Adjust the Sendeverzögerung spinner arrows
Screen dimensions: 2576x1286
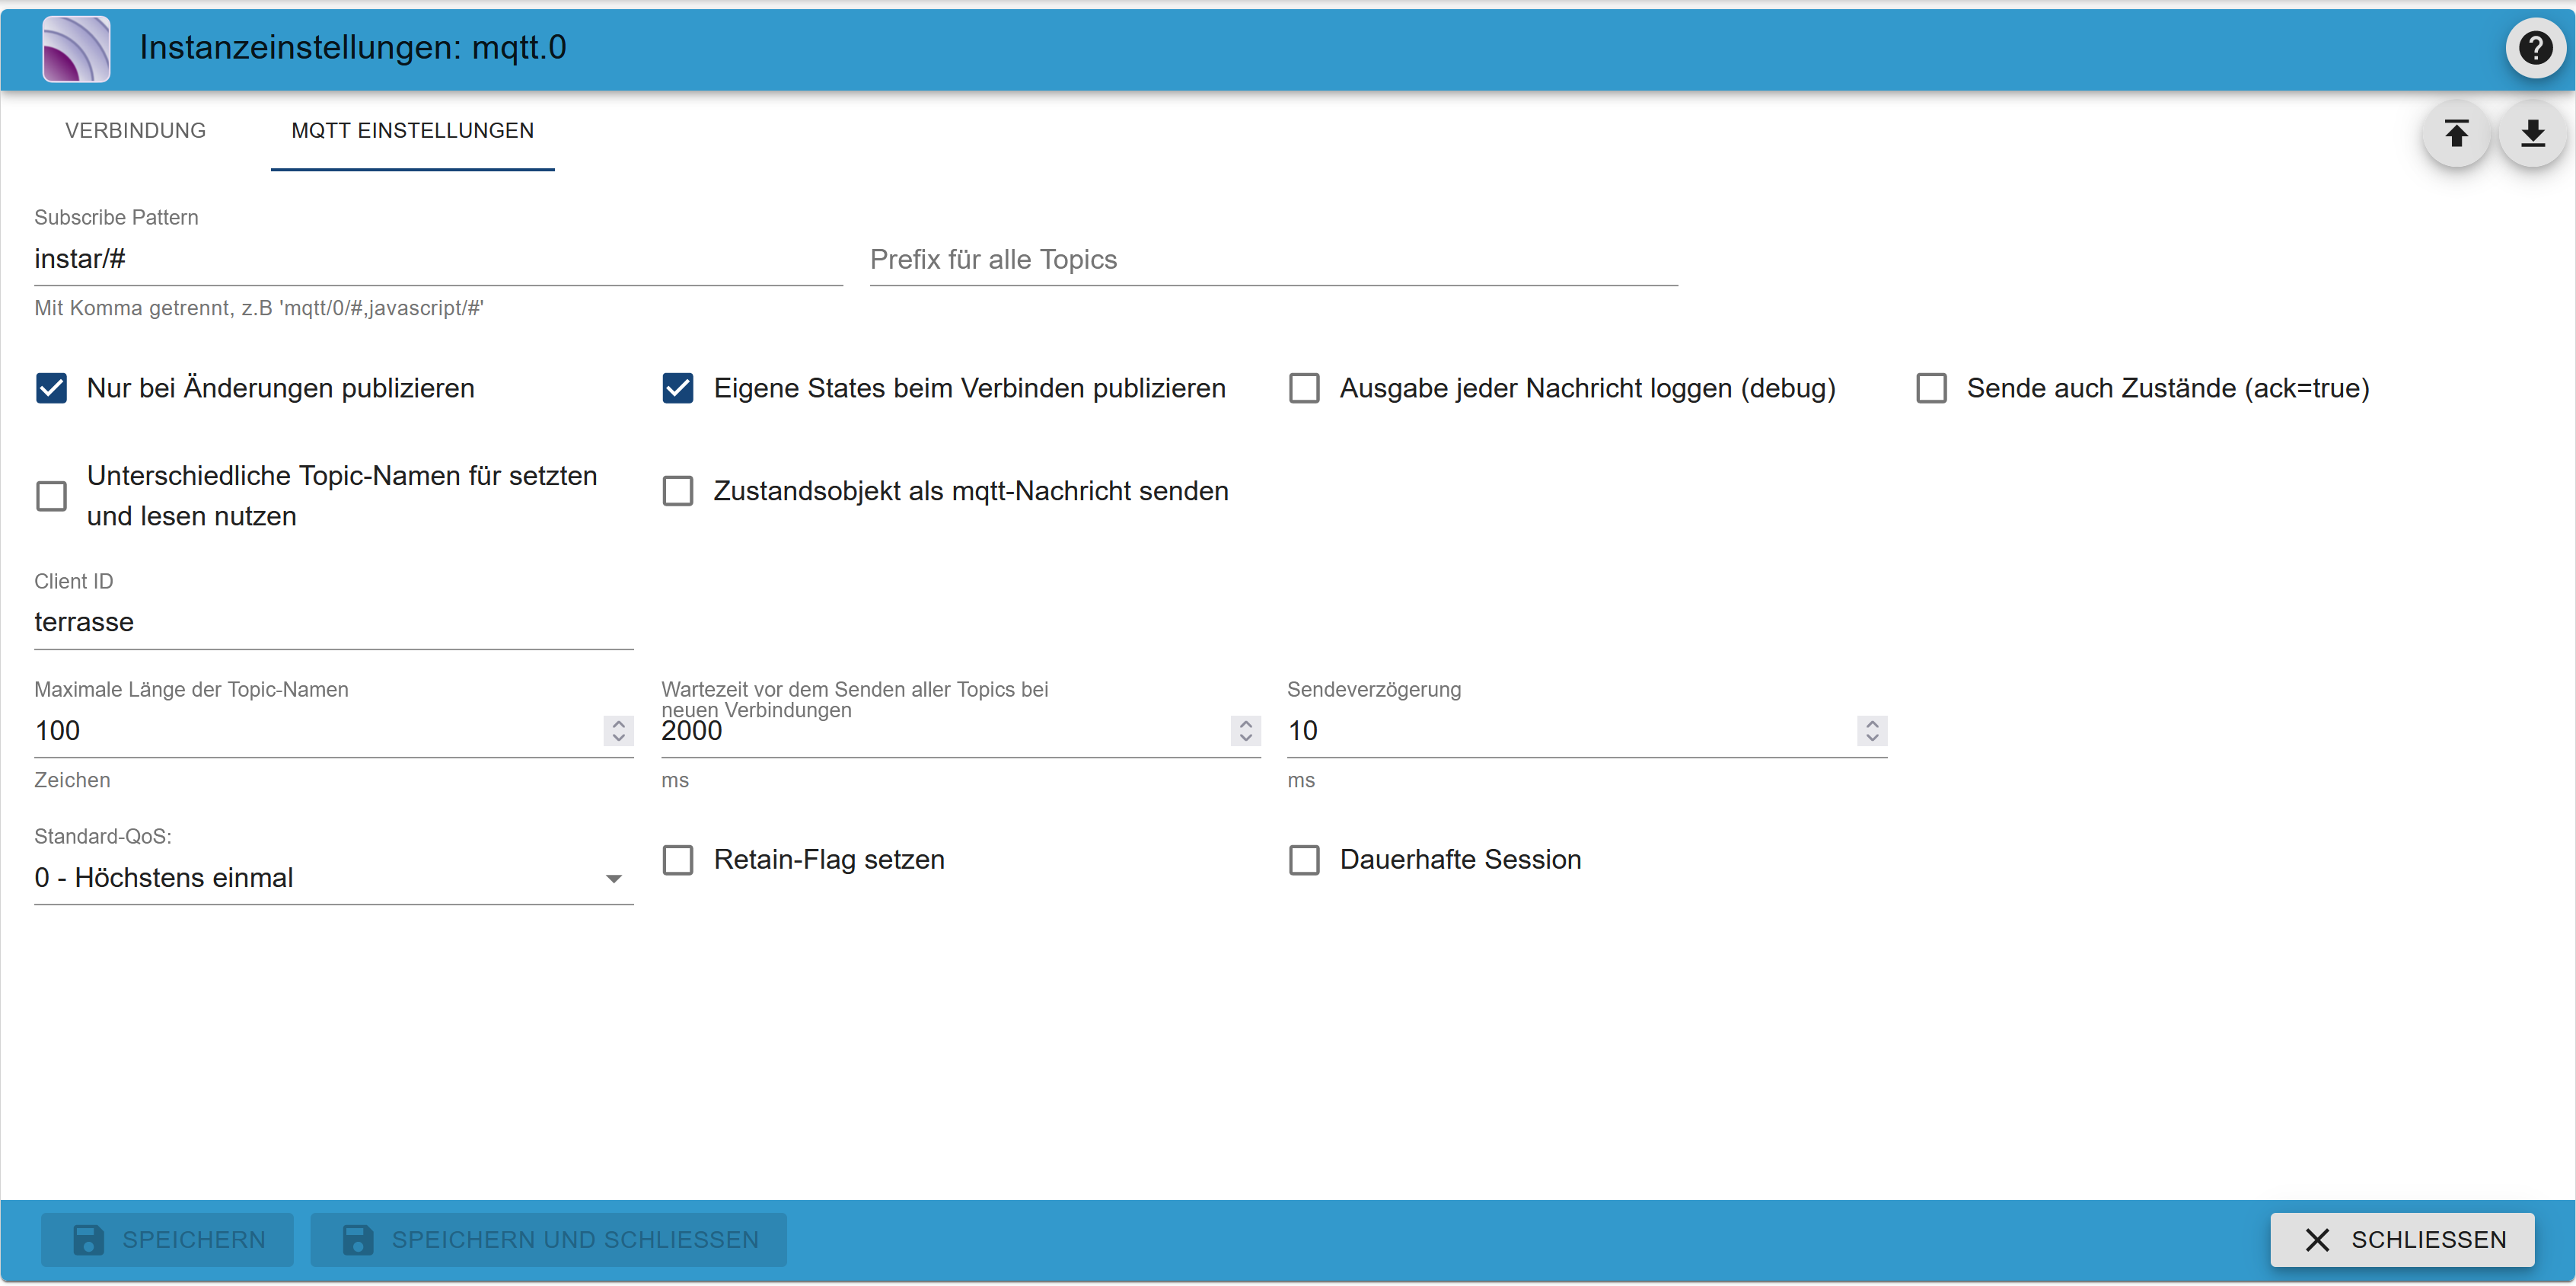pyautogui.click(x=1872, y=731)
